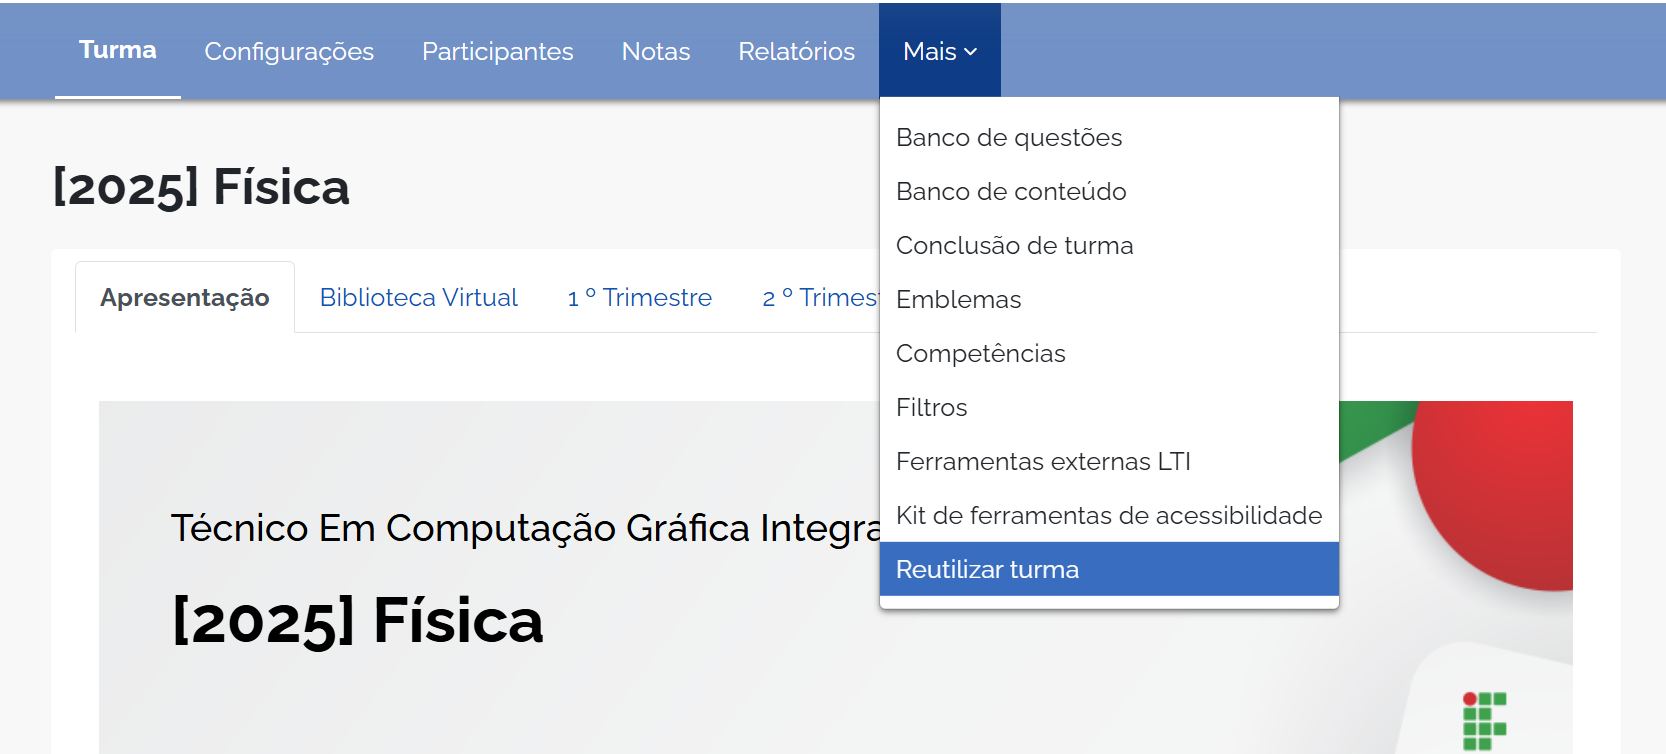Open Kit de ferramentas de acessibilidade

(1108, 515)
